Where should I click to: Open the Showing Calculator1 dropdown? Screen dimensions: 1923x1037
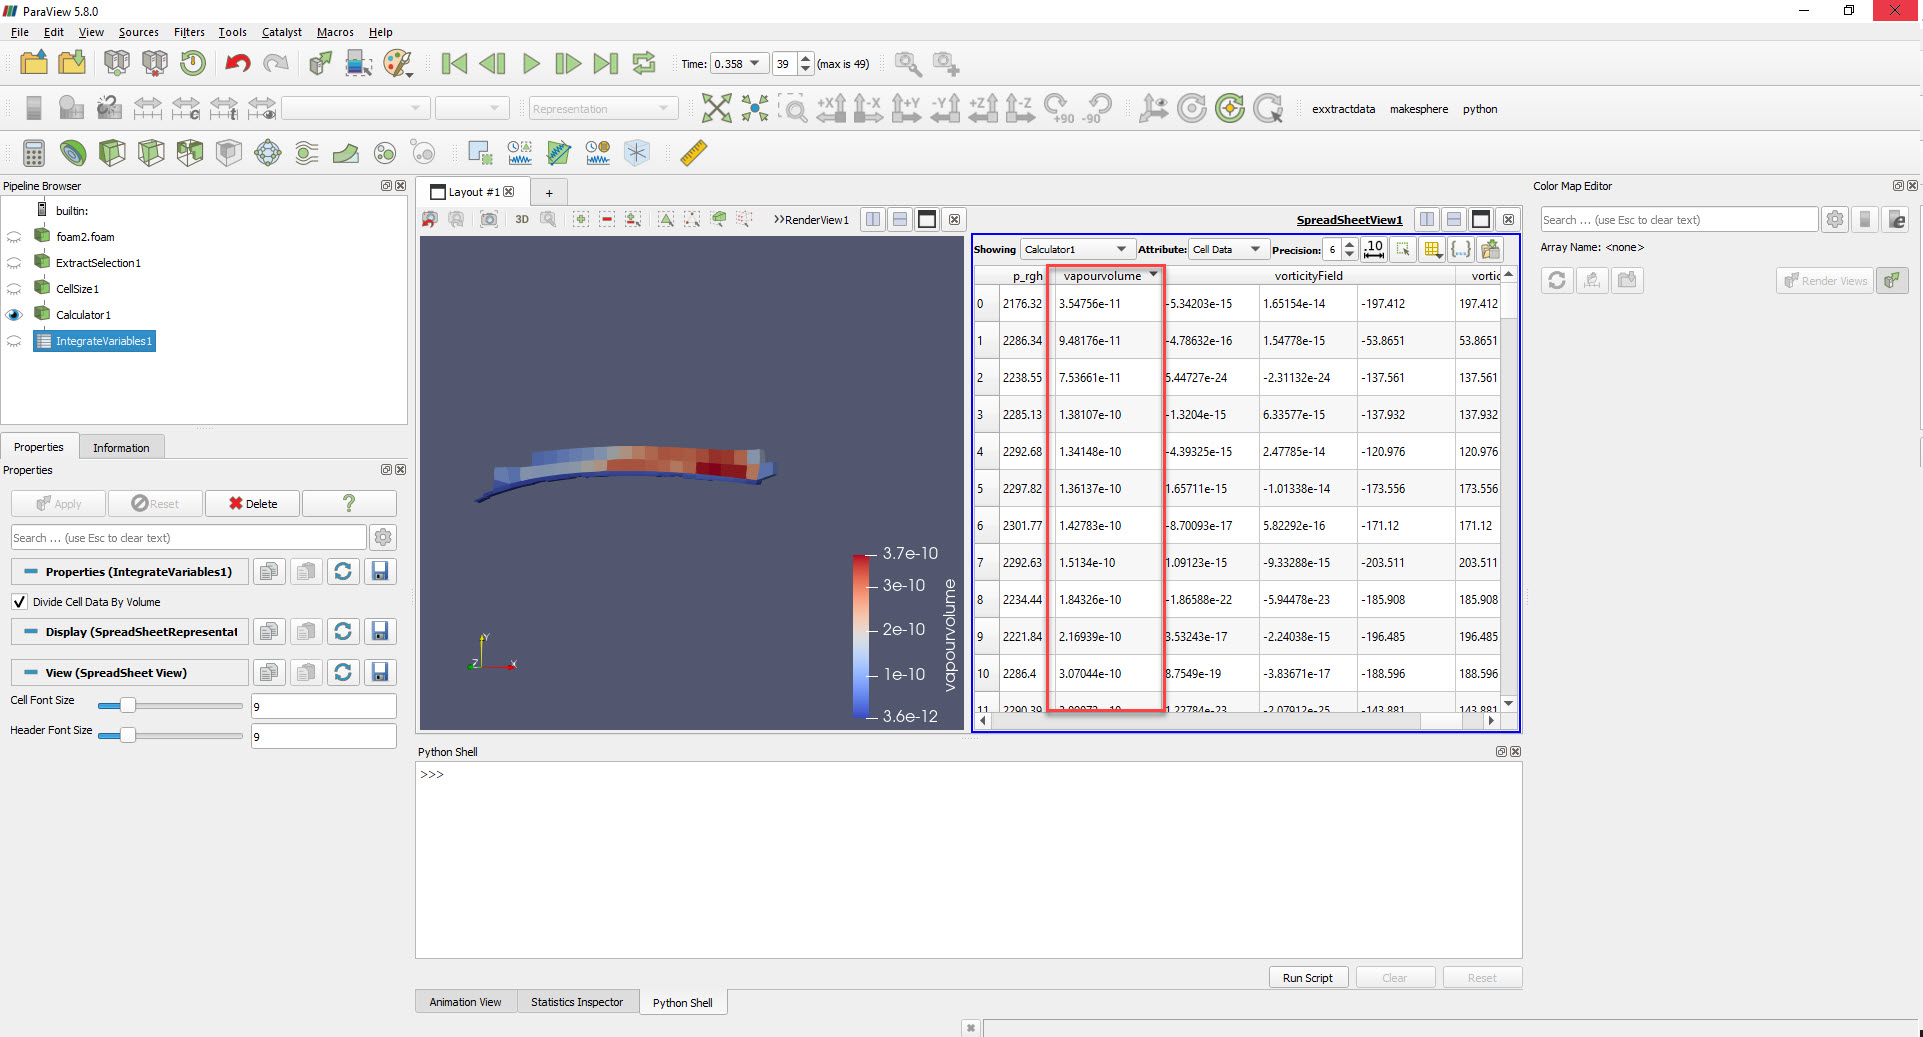click(x=1076, y=249)
